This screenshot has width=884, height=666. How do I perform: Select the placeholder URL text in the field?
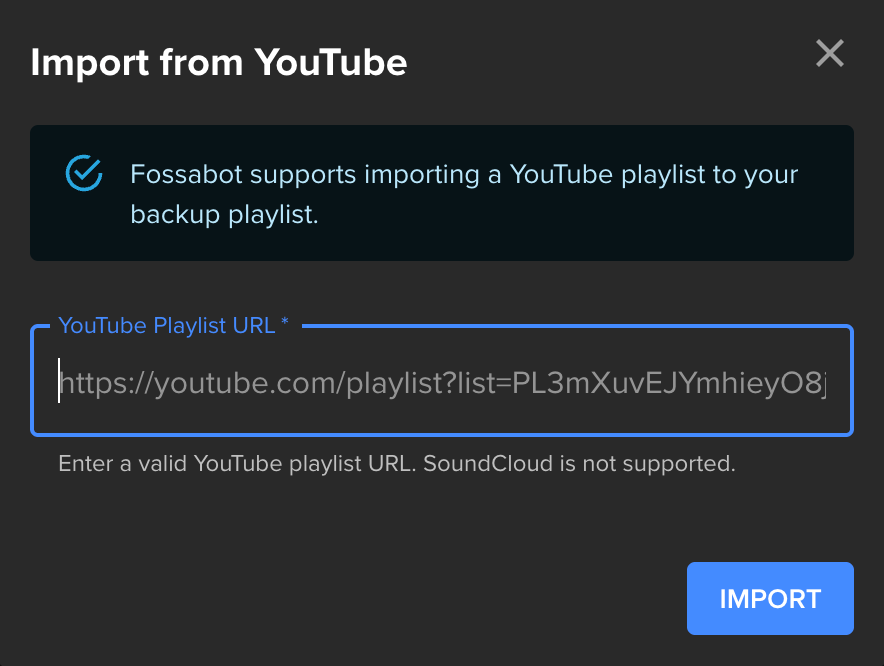440,380
